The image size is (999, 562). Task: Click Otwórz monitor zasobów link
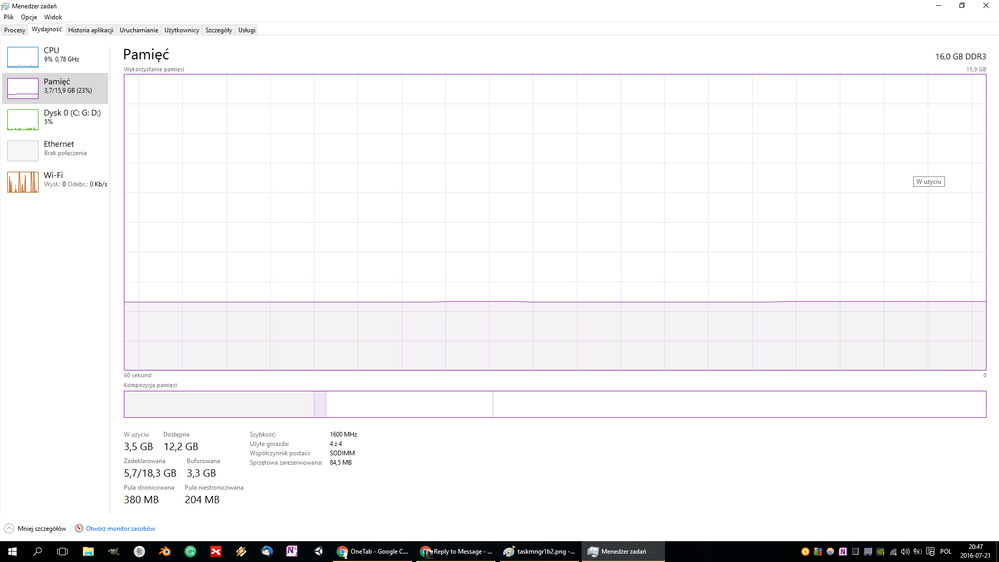pos(120,528)
